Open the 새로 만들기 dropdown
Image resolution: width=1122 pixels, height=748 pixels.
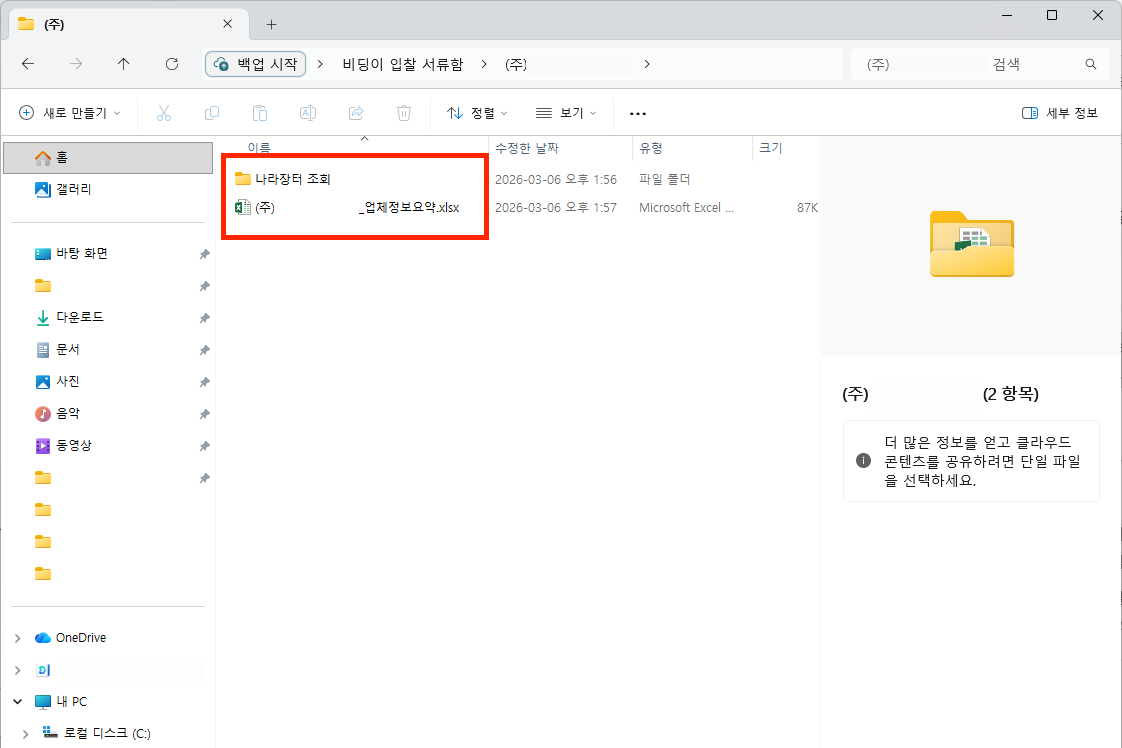pyautogui.click(x=70, y=113)
